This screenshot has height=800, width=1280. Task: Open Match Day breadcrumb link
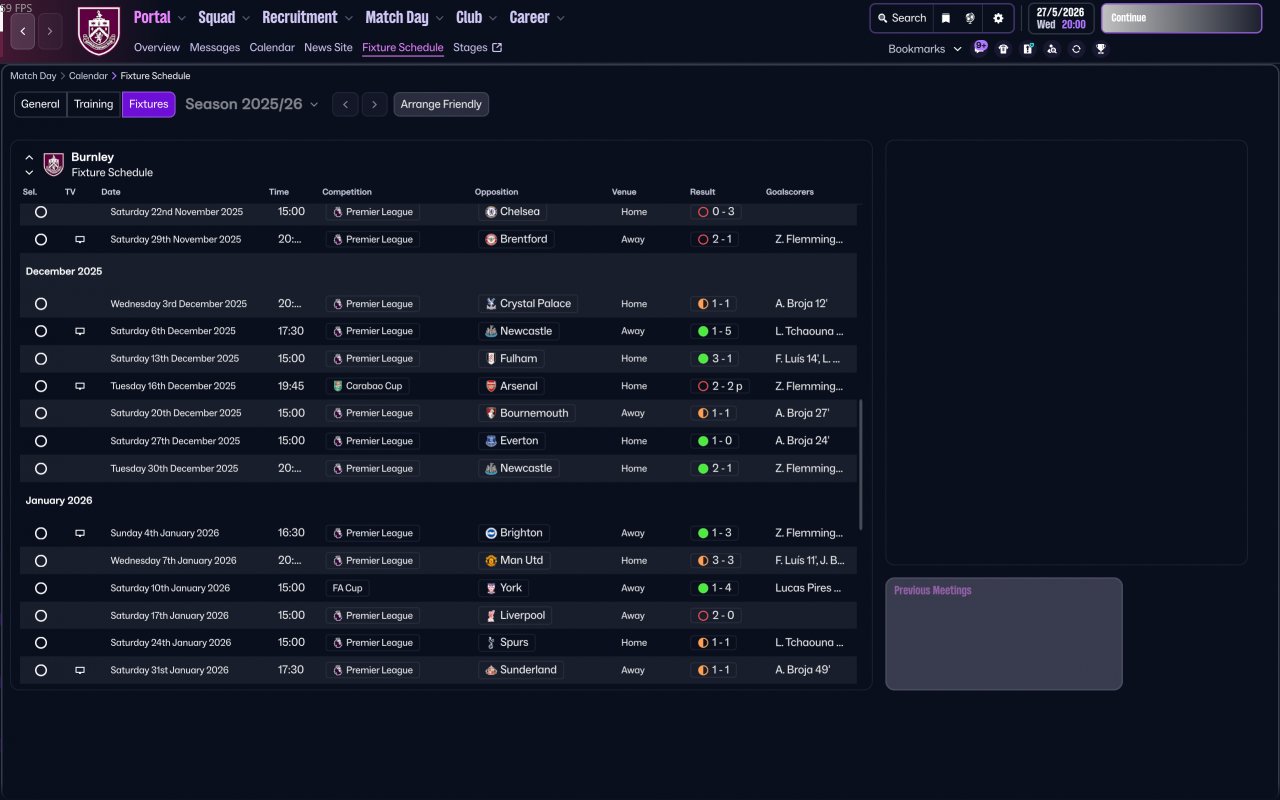[33, 76]
